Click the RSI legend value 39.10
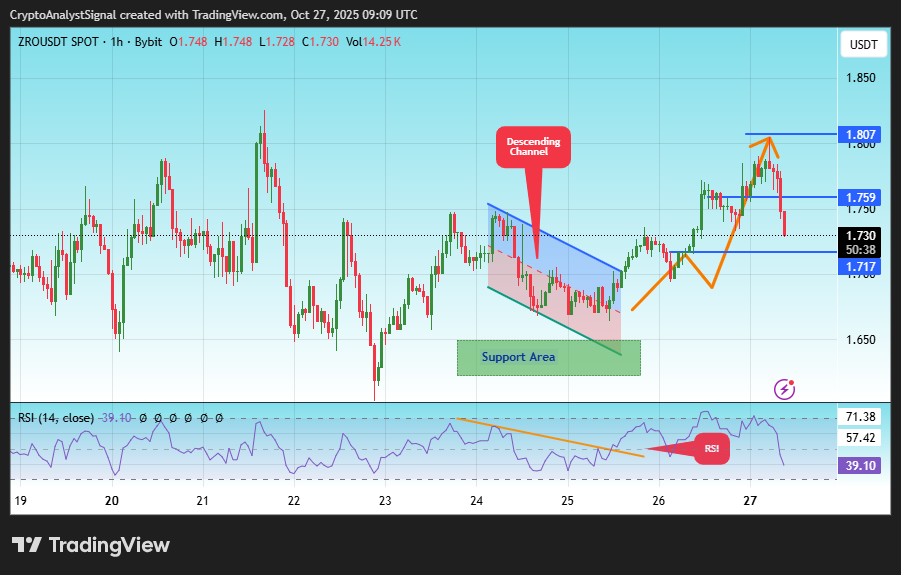 116,418
